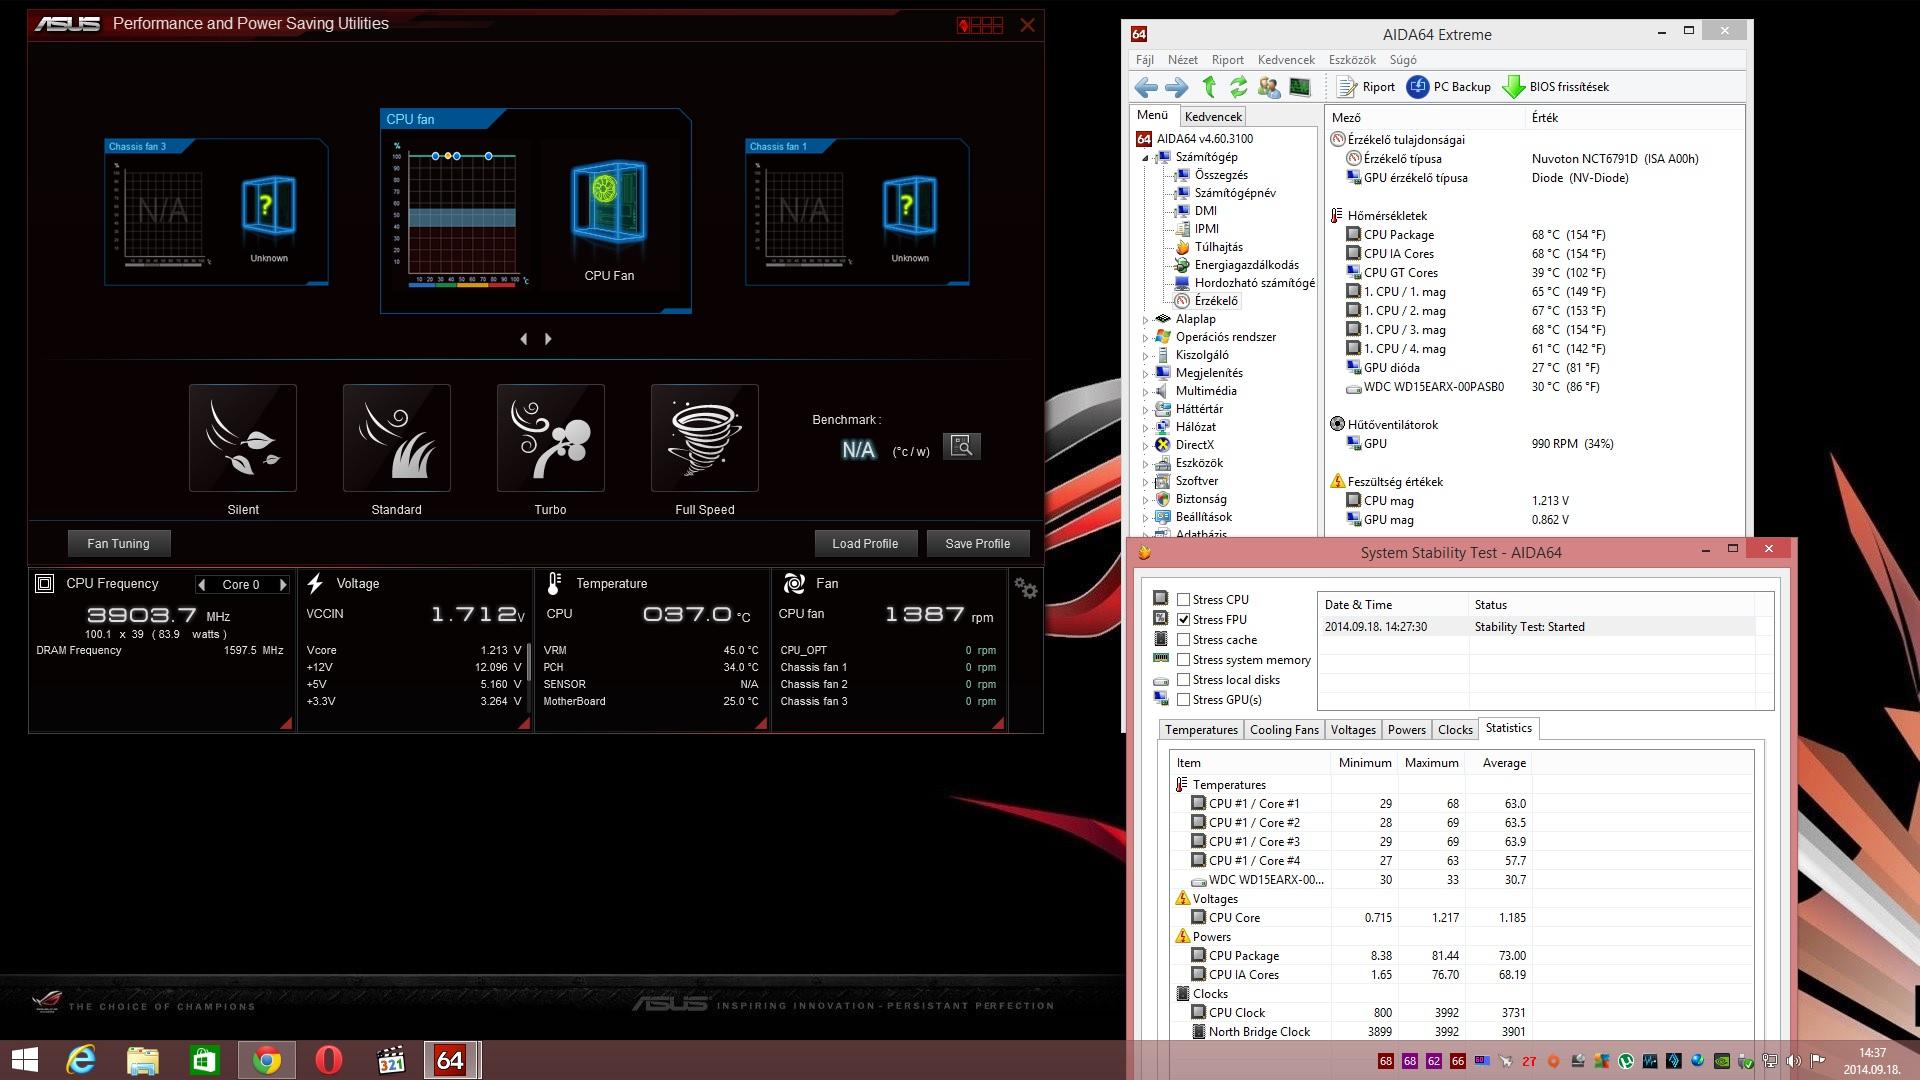
Task: Open File Explorer from the taskbar
Action: [x=143, y=1060]
